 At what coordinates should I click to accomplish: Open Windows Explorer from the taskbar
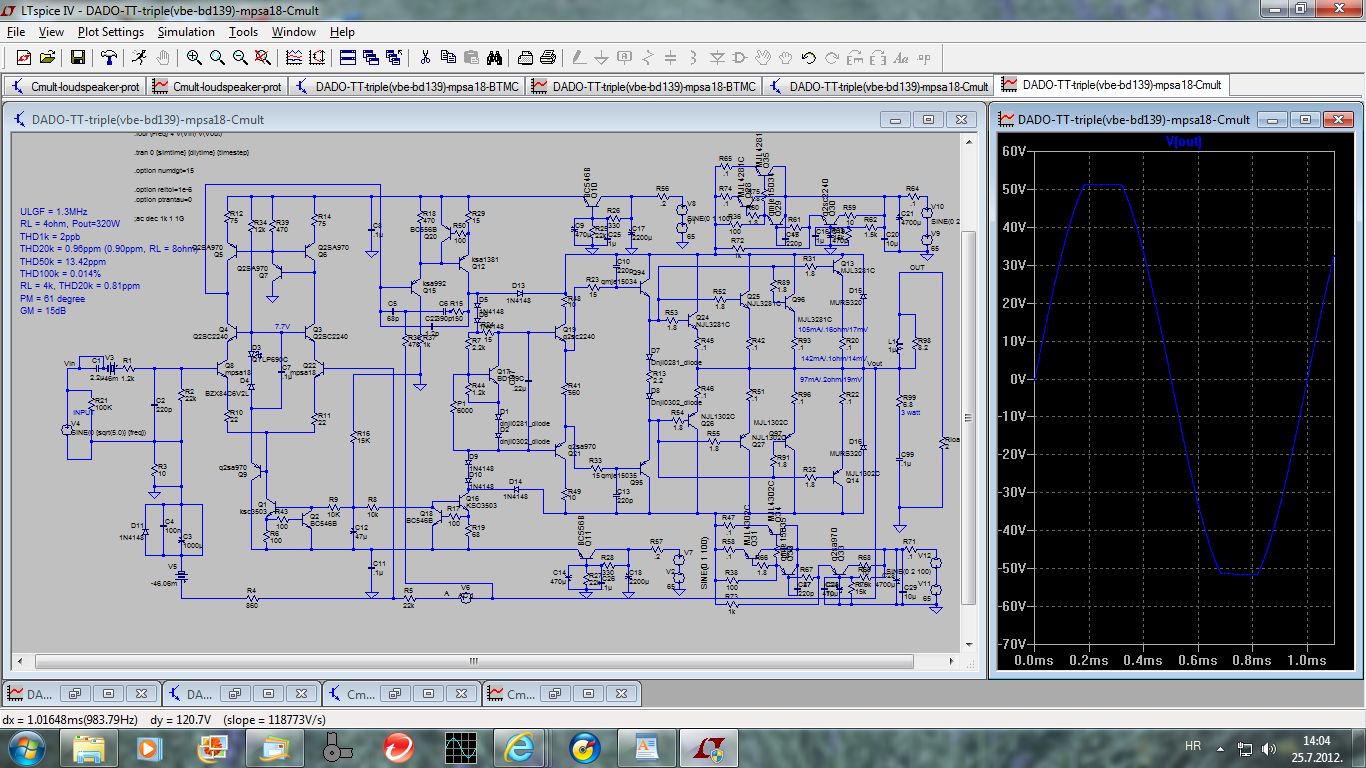tap(88, 747)
